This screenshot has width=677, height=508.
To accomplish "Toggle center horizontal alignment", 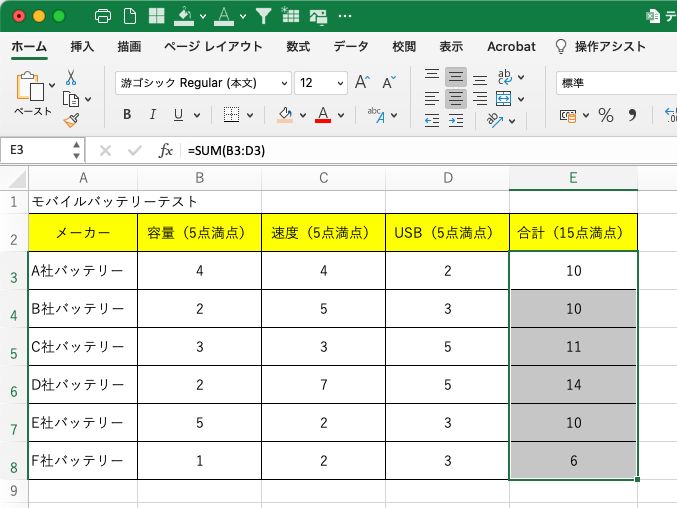I will 455,98.
